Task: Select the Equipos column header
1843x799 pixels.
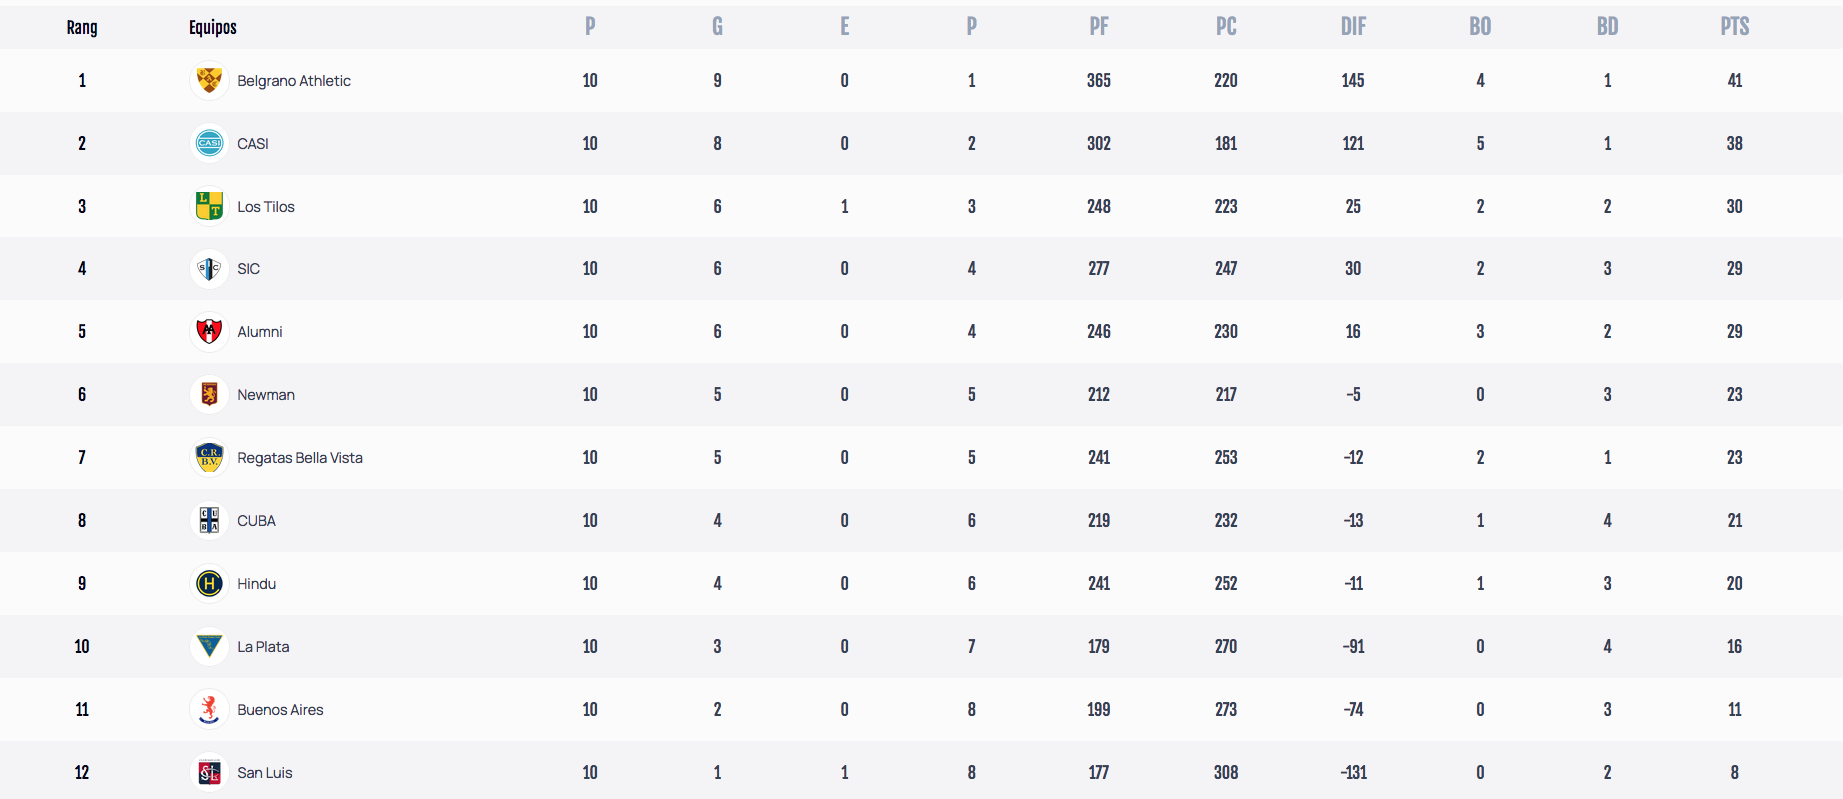Action: point(213,27)
